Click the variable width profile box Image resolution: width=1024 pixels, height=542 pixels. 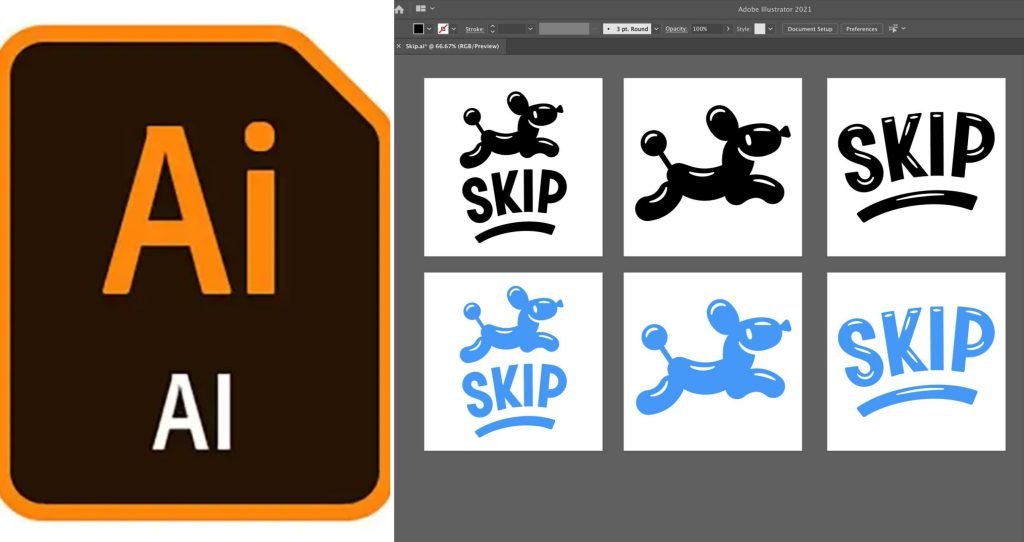coord(564,29)
